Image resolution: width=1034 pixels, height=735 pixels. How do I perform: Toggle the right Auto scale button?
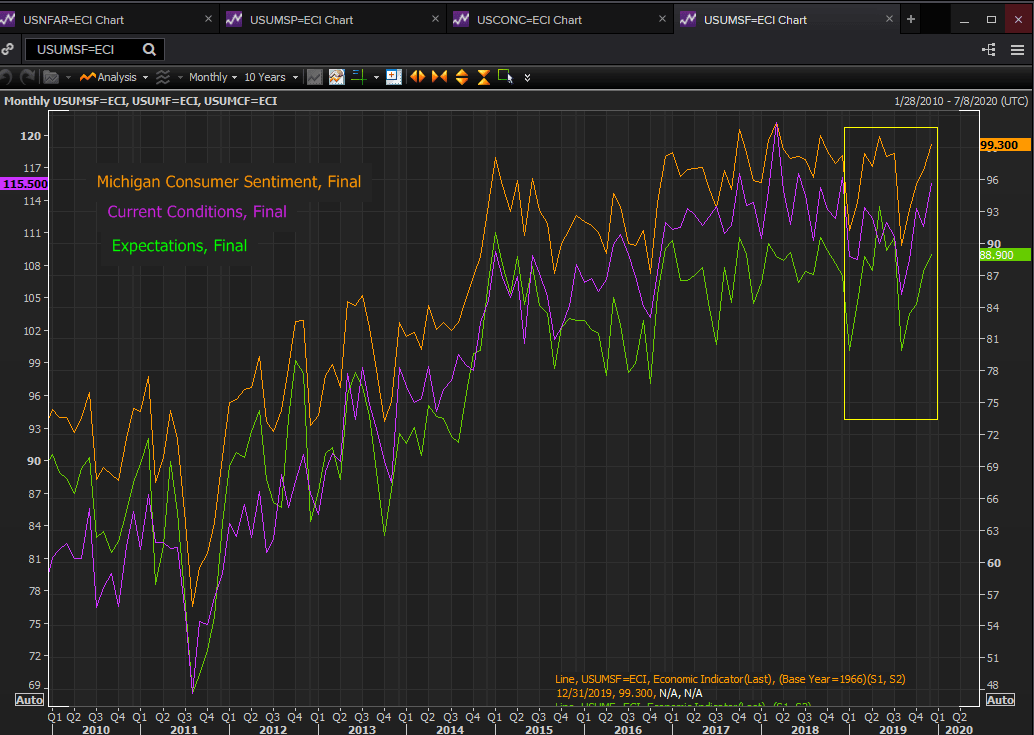point(1000,700)
